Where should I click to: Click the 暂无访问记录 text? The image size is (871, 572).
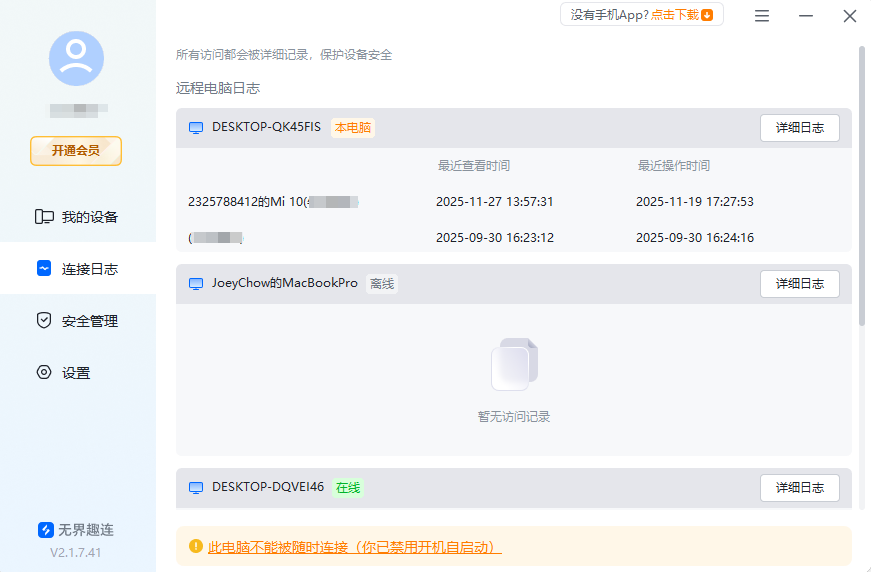514,417
